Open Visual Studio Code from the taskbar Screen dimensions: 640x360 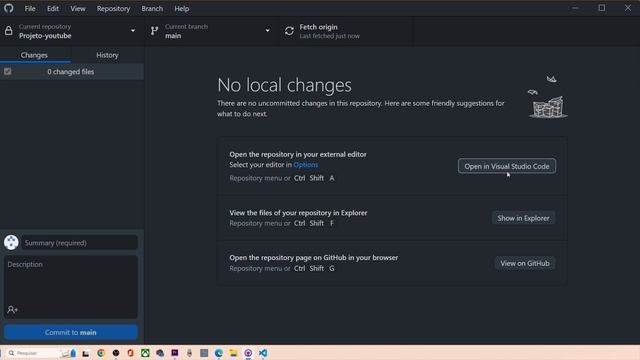(x=263, y=353)
